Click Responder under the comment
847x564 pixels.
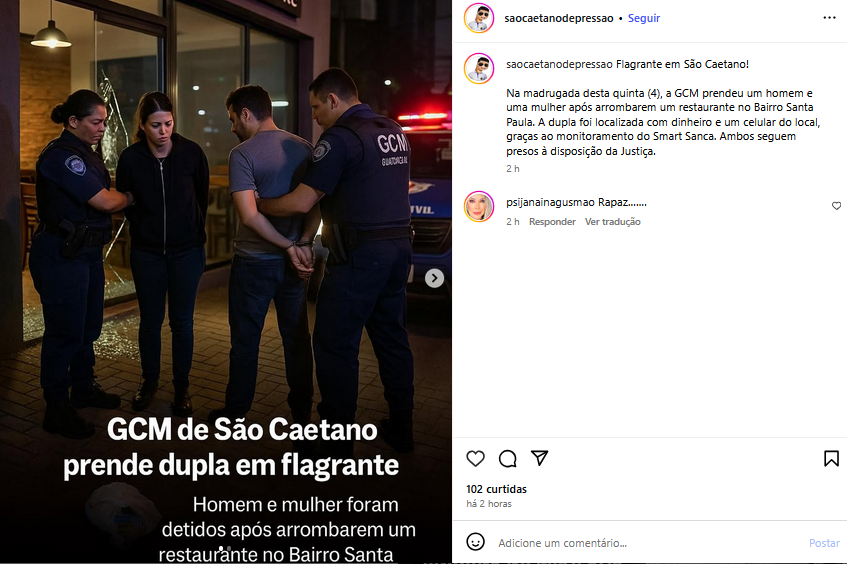click(x=552, y=221)
